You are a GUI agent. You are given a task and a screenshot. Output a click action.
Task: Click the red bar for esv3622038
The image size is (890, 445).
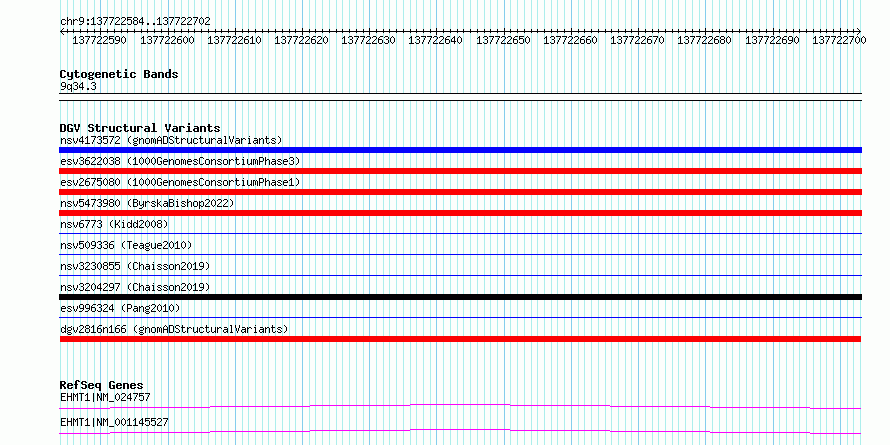pyautogui.click(x=460, y=171)
